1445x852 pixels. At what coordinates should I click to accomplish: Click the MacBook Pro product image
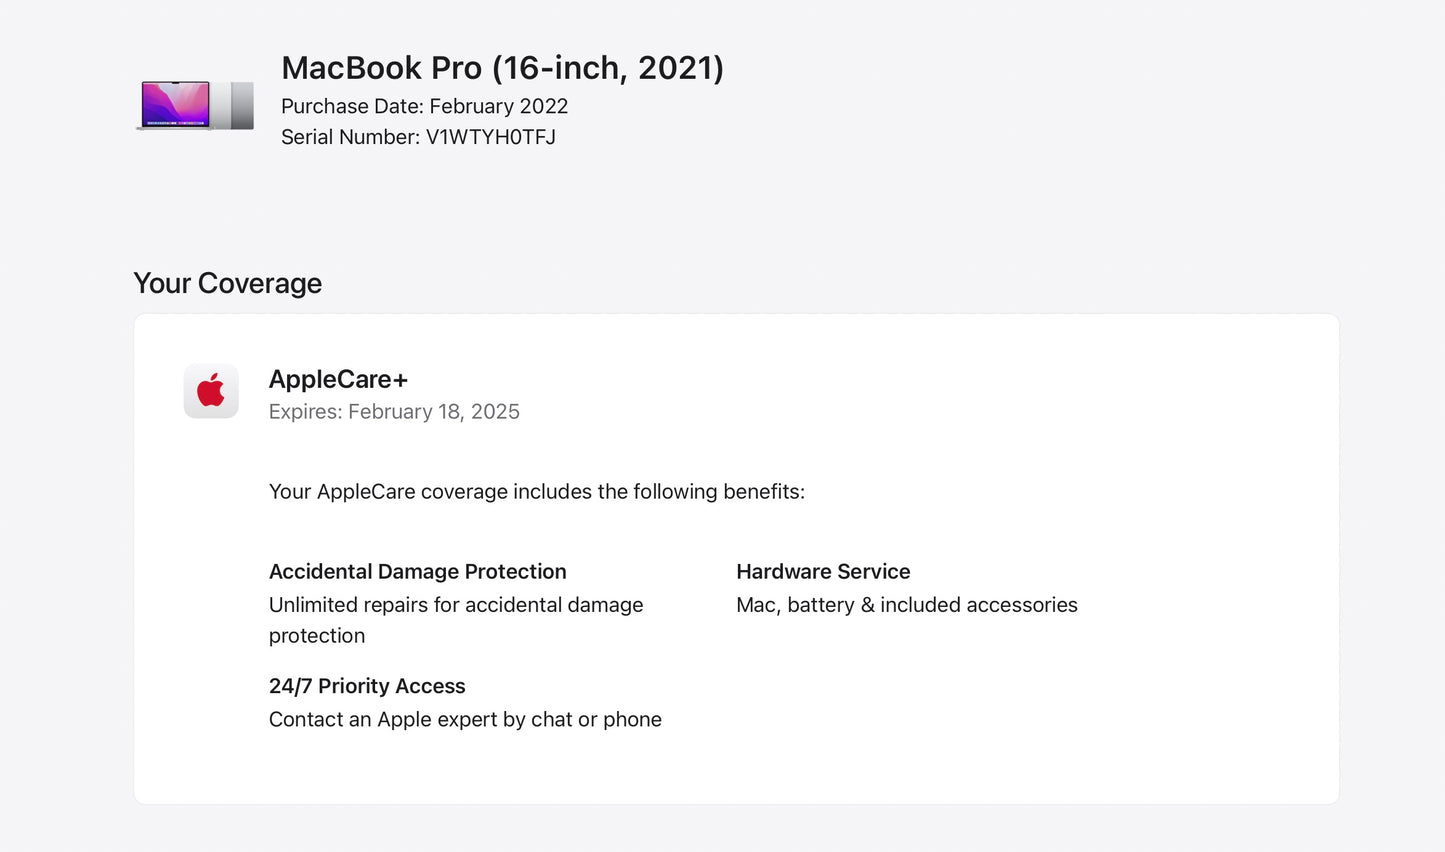(194, 105)
